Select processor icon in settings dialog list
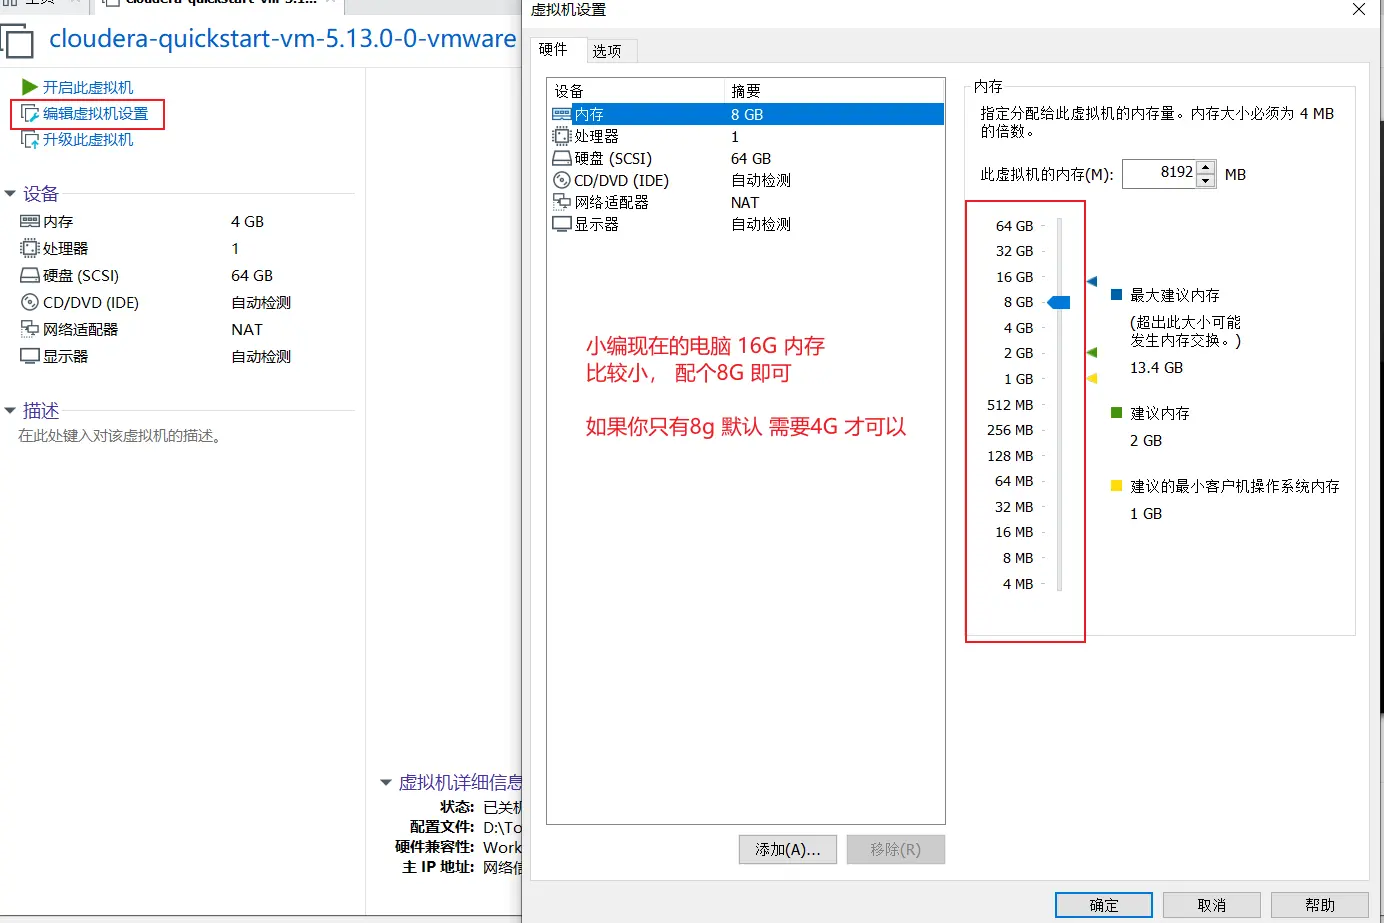The width and height of the screenshot is (1384, 923). [562, 136]
